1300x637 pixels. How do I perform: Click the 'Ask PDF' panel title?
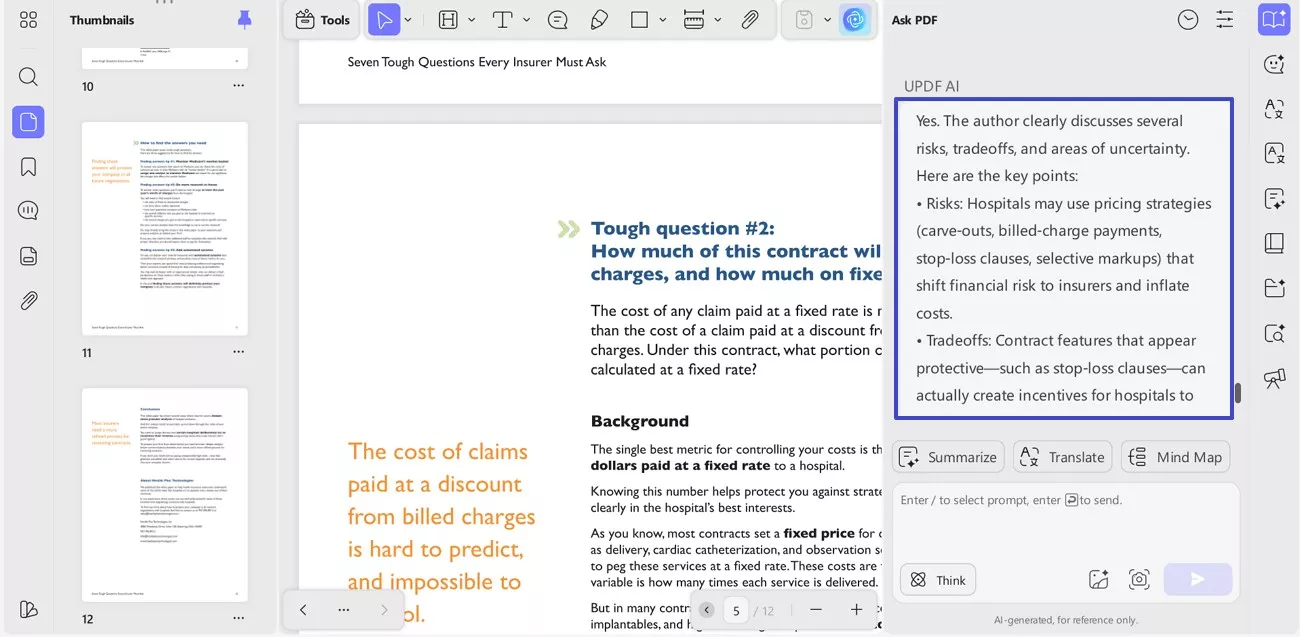point(914,20)
